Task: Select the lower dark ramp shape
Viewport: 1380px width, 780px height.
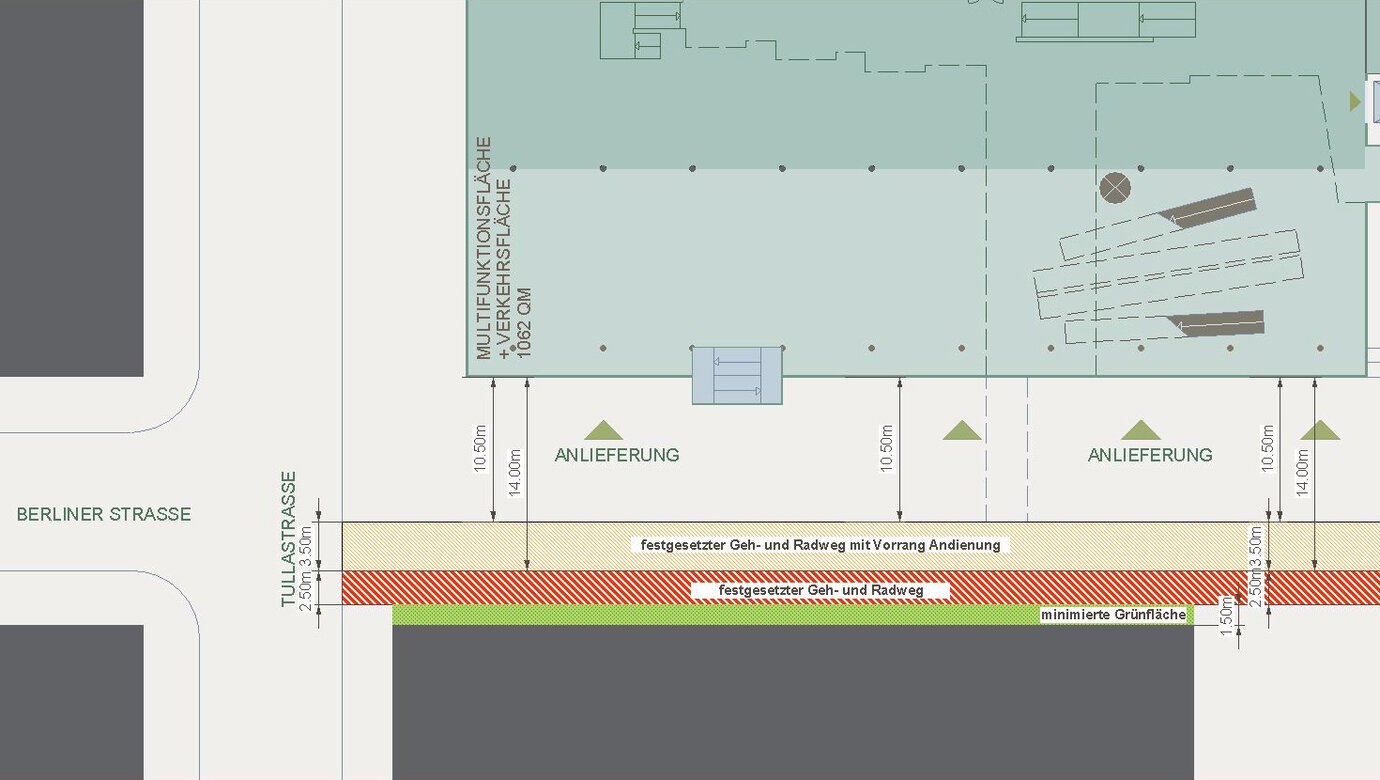Action: point(1217,323)
